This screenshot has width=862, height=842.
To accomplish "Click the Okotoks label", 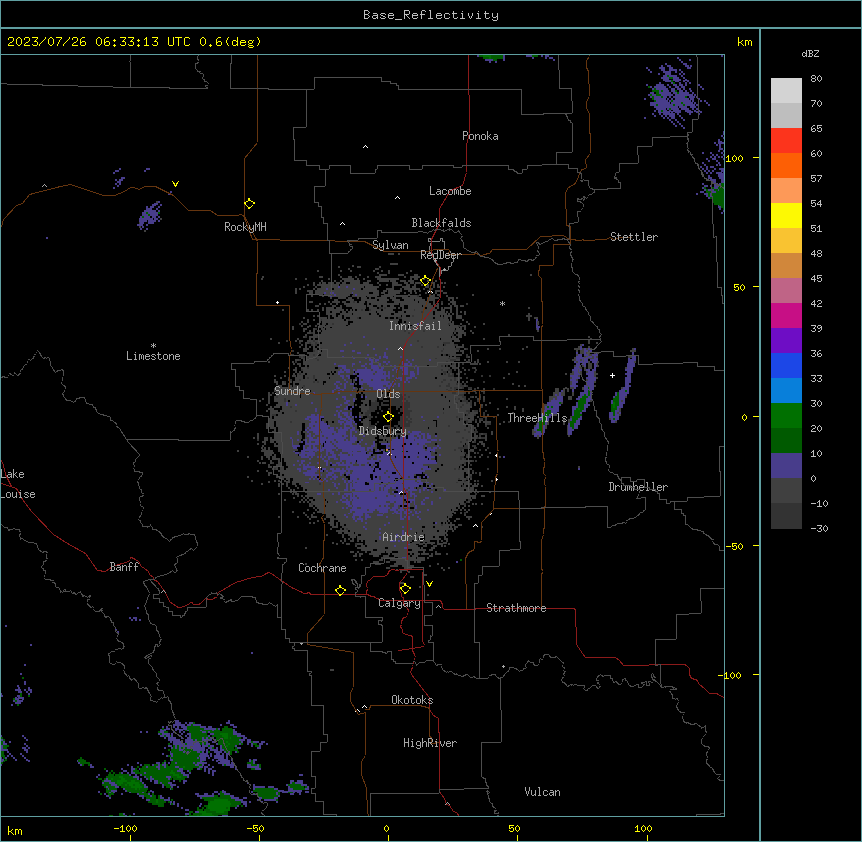I will 412,700.
